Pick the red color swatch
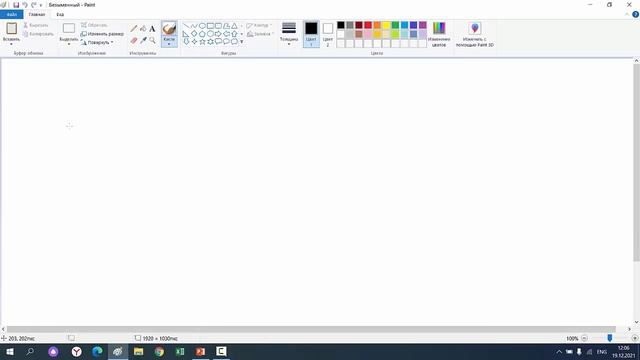This screenshot has width=640, height=360. (368, 25)
